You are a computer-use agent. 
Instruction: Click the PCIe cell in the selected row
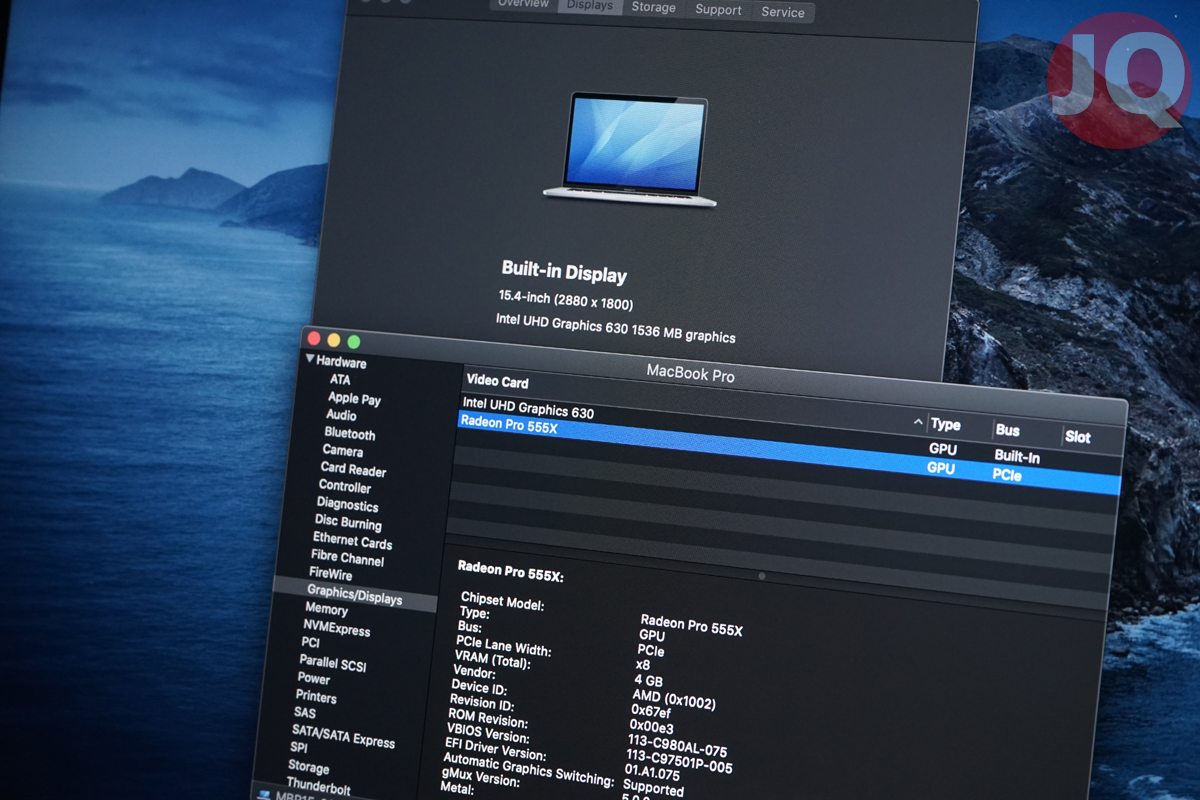point(1007,475)
